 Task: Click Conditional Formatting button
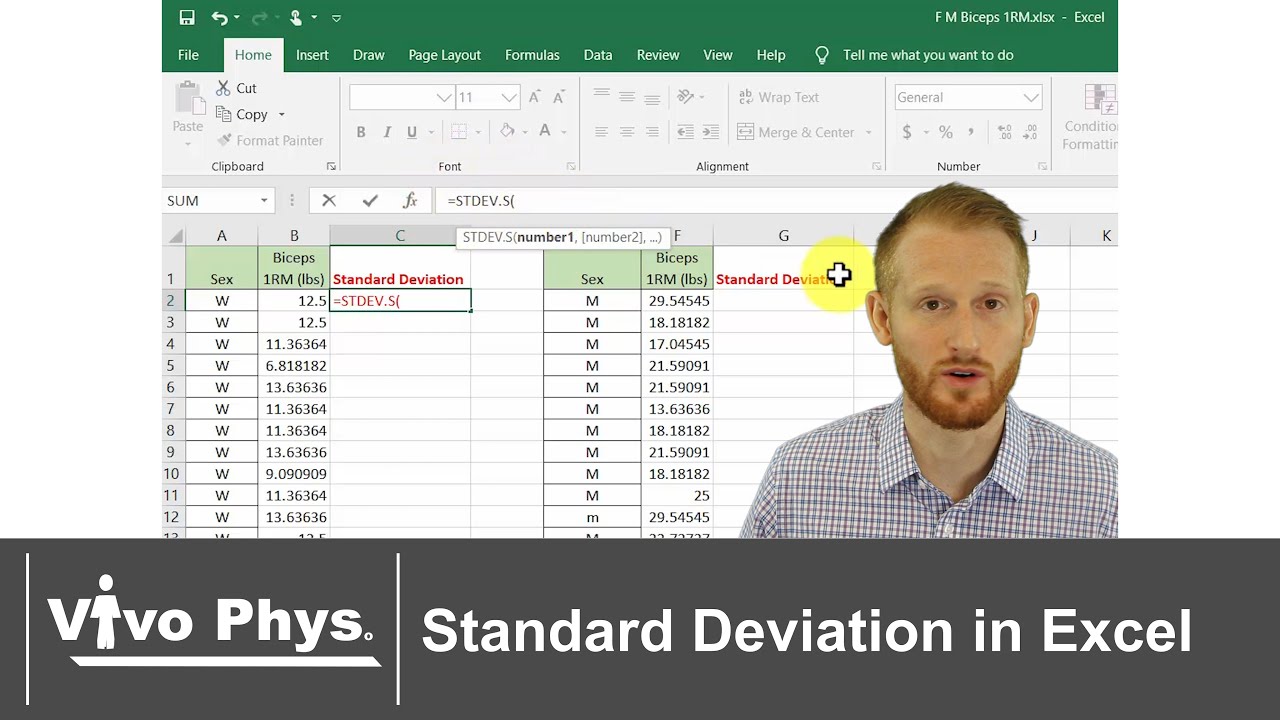[1090, 117]
